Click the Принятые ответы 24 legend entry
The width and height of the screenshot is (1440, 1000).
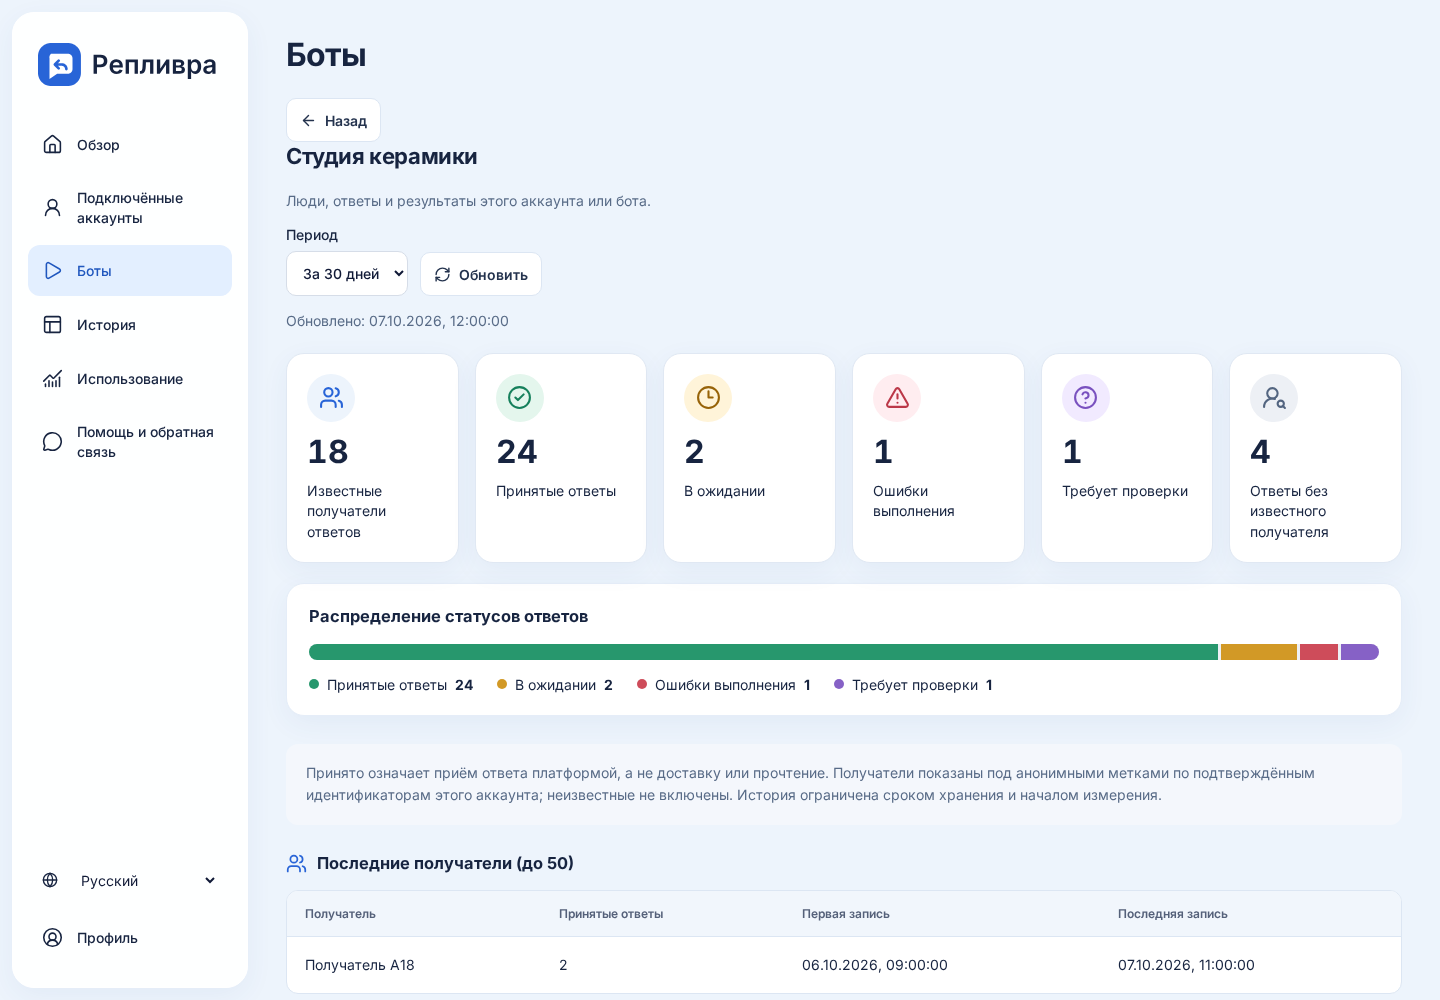pos(391,685)
